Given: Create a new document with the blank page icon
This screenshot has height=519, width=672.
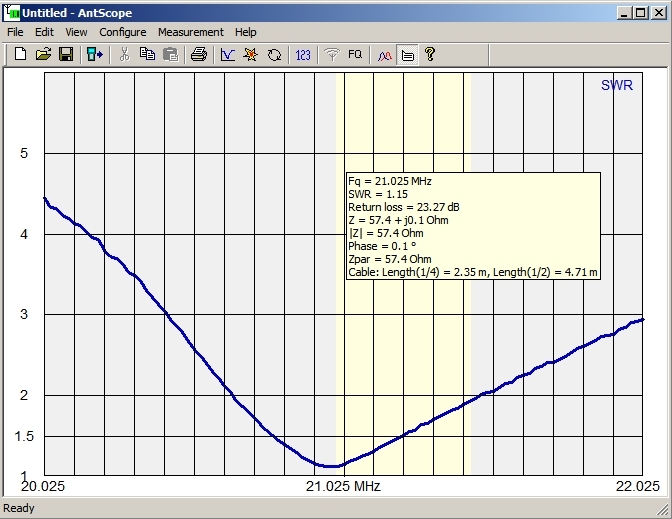Looking at the screenshot, I should click(20, 54).
